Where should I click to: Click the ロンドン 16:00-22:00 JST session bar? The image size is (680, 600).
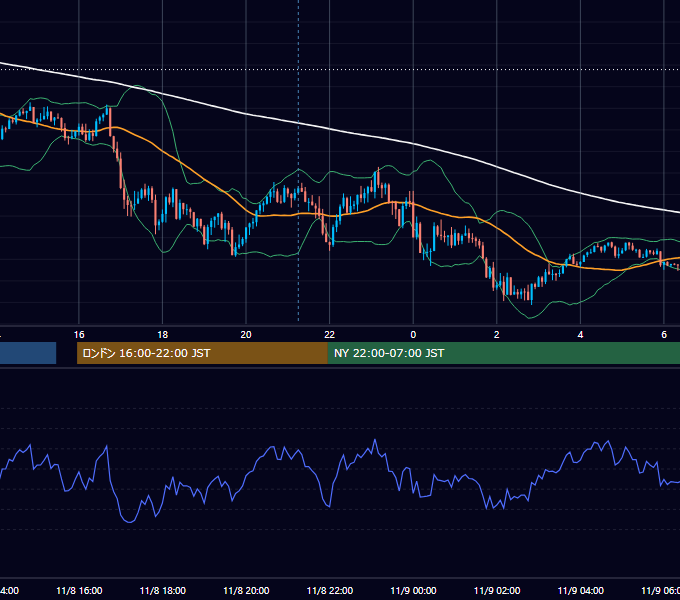(202, 353)
